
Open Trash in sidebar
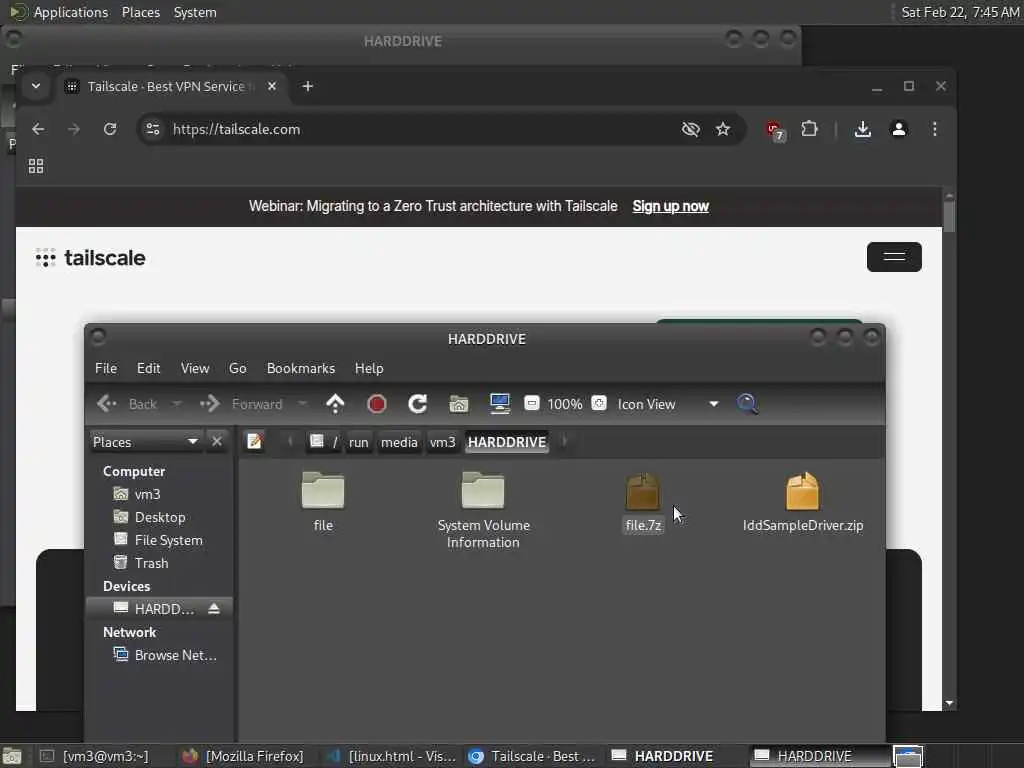click(x=152, y=563)
